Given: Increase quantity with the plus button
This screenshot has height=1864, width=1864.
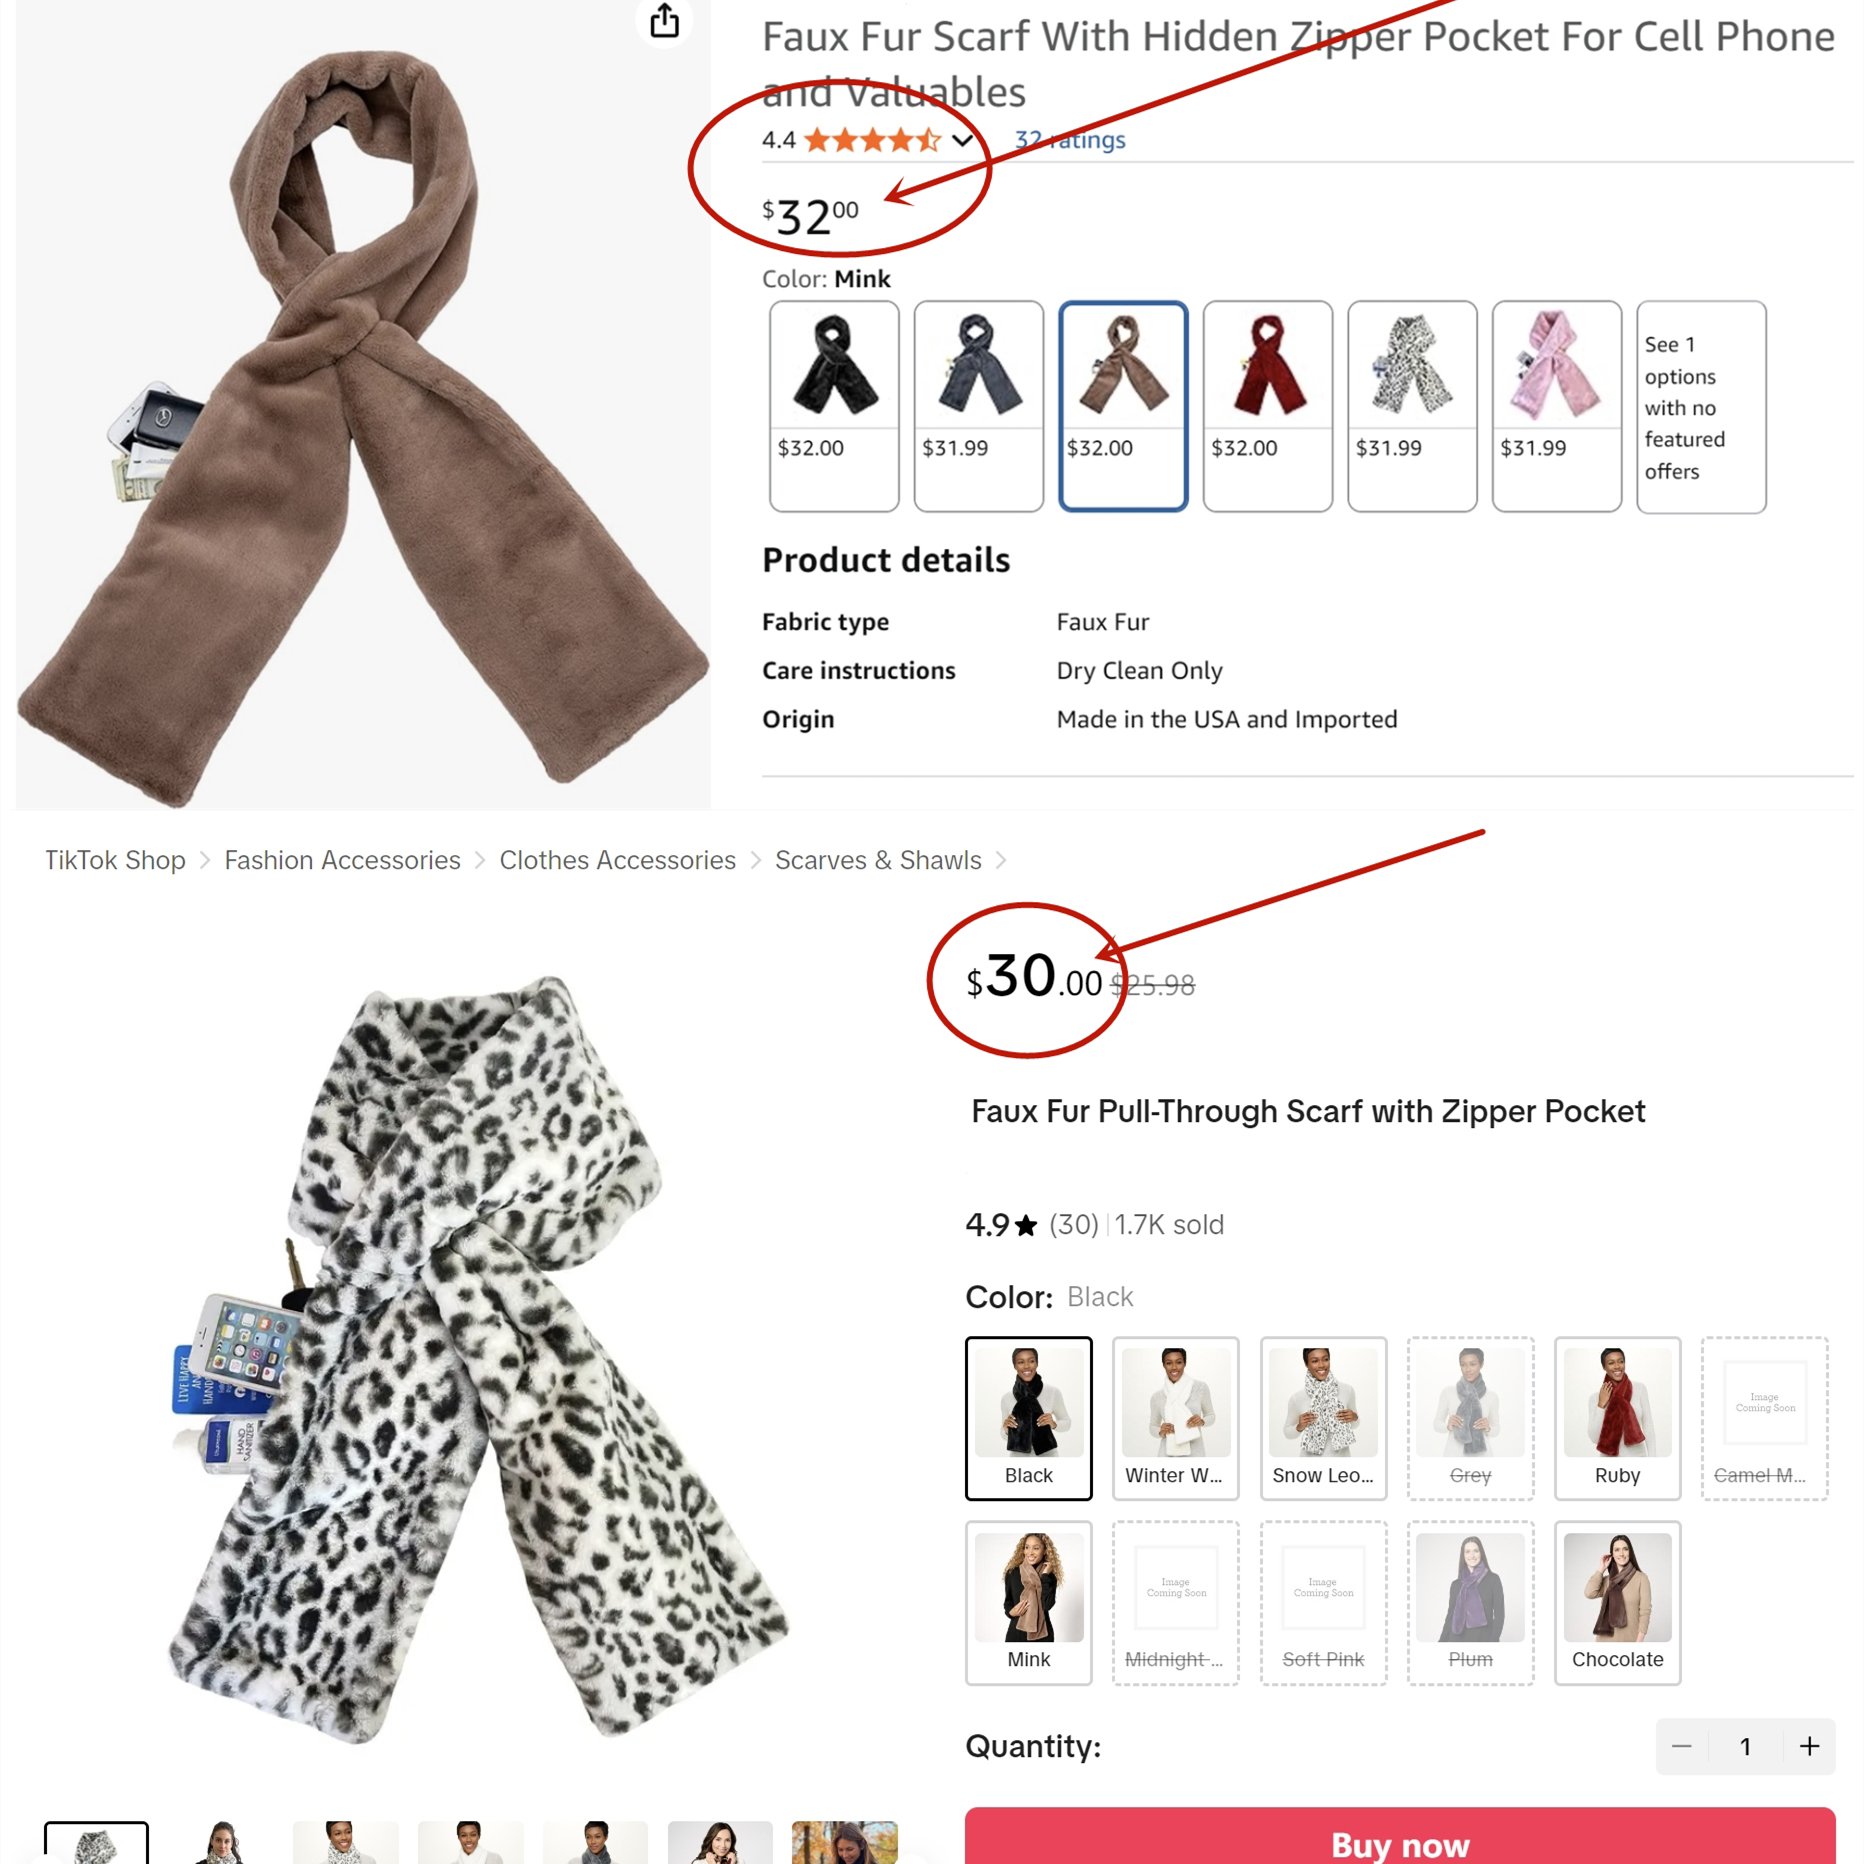Looking at the screenshot, I should (x=1809, y=1746).
